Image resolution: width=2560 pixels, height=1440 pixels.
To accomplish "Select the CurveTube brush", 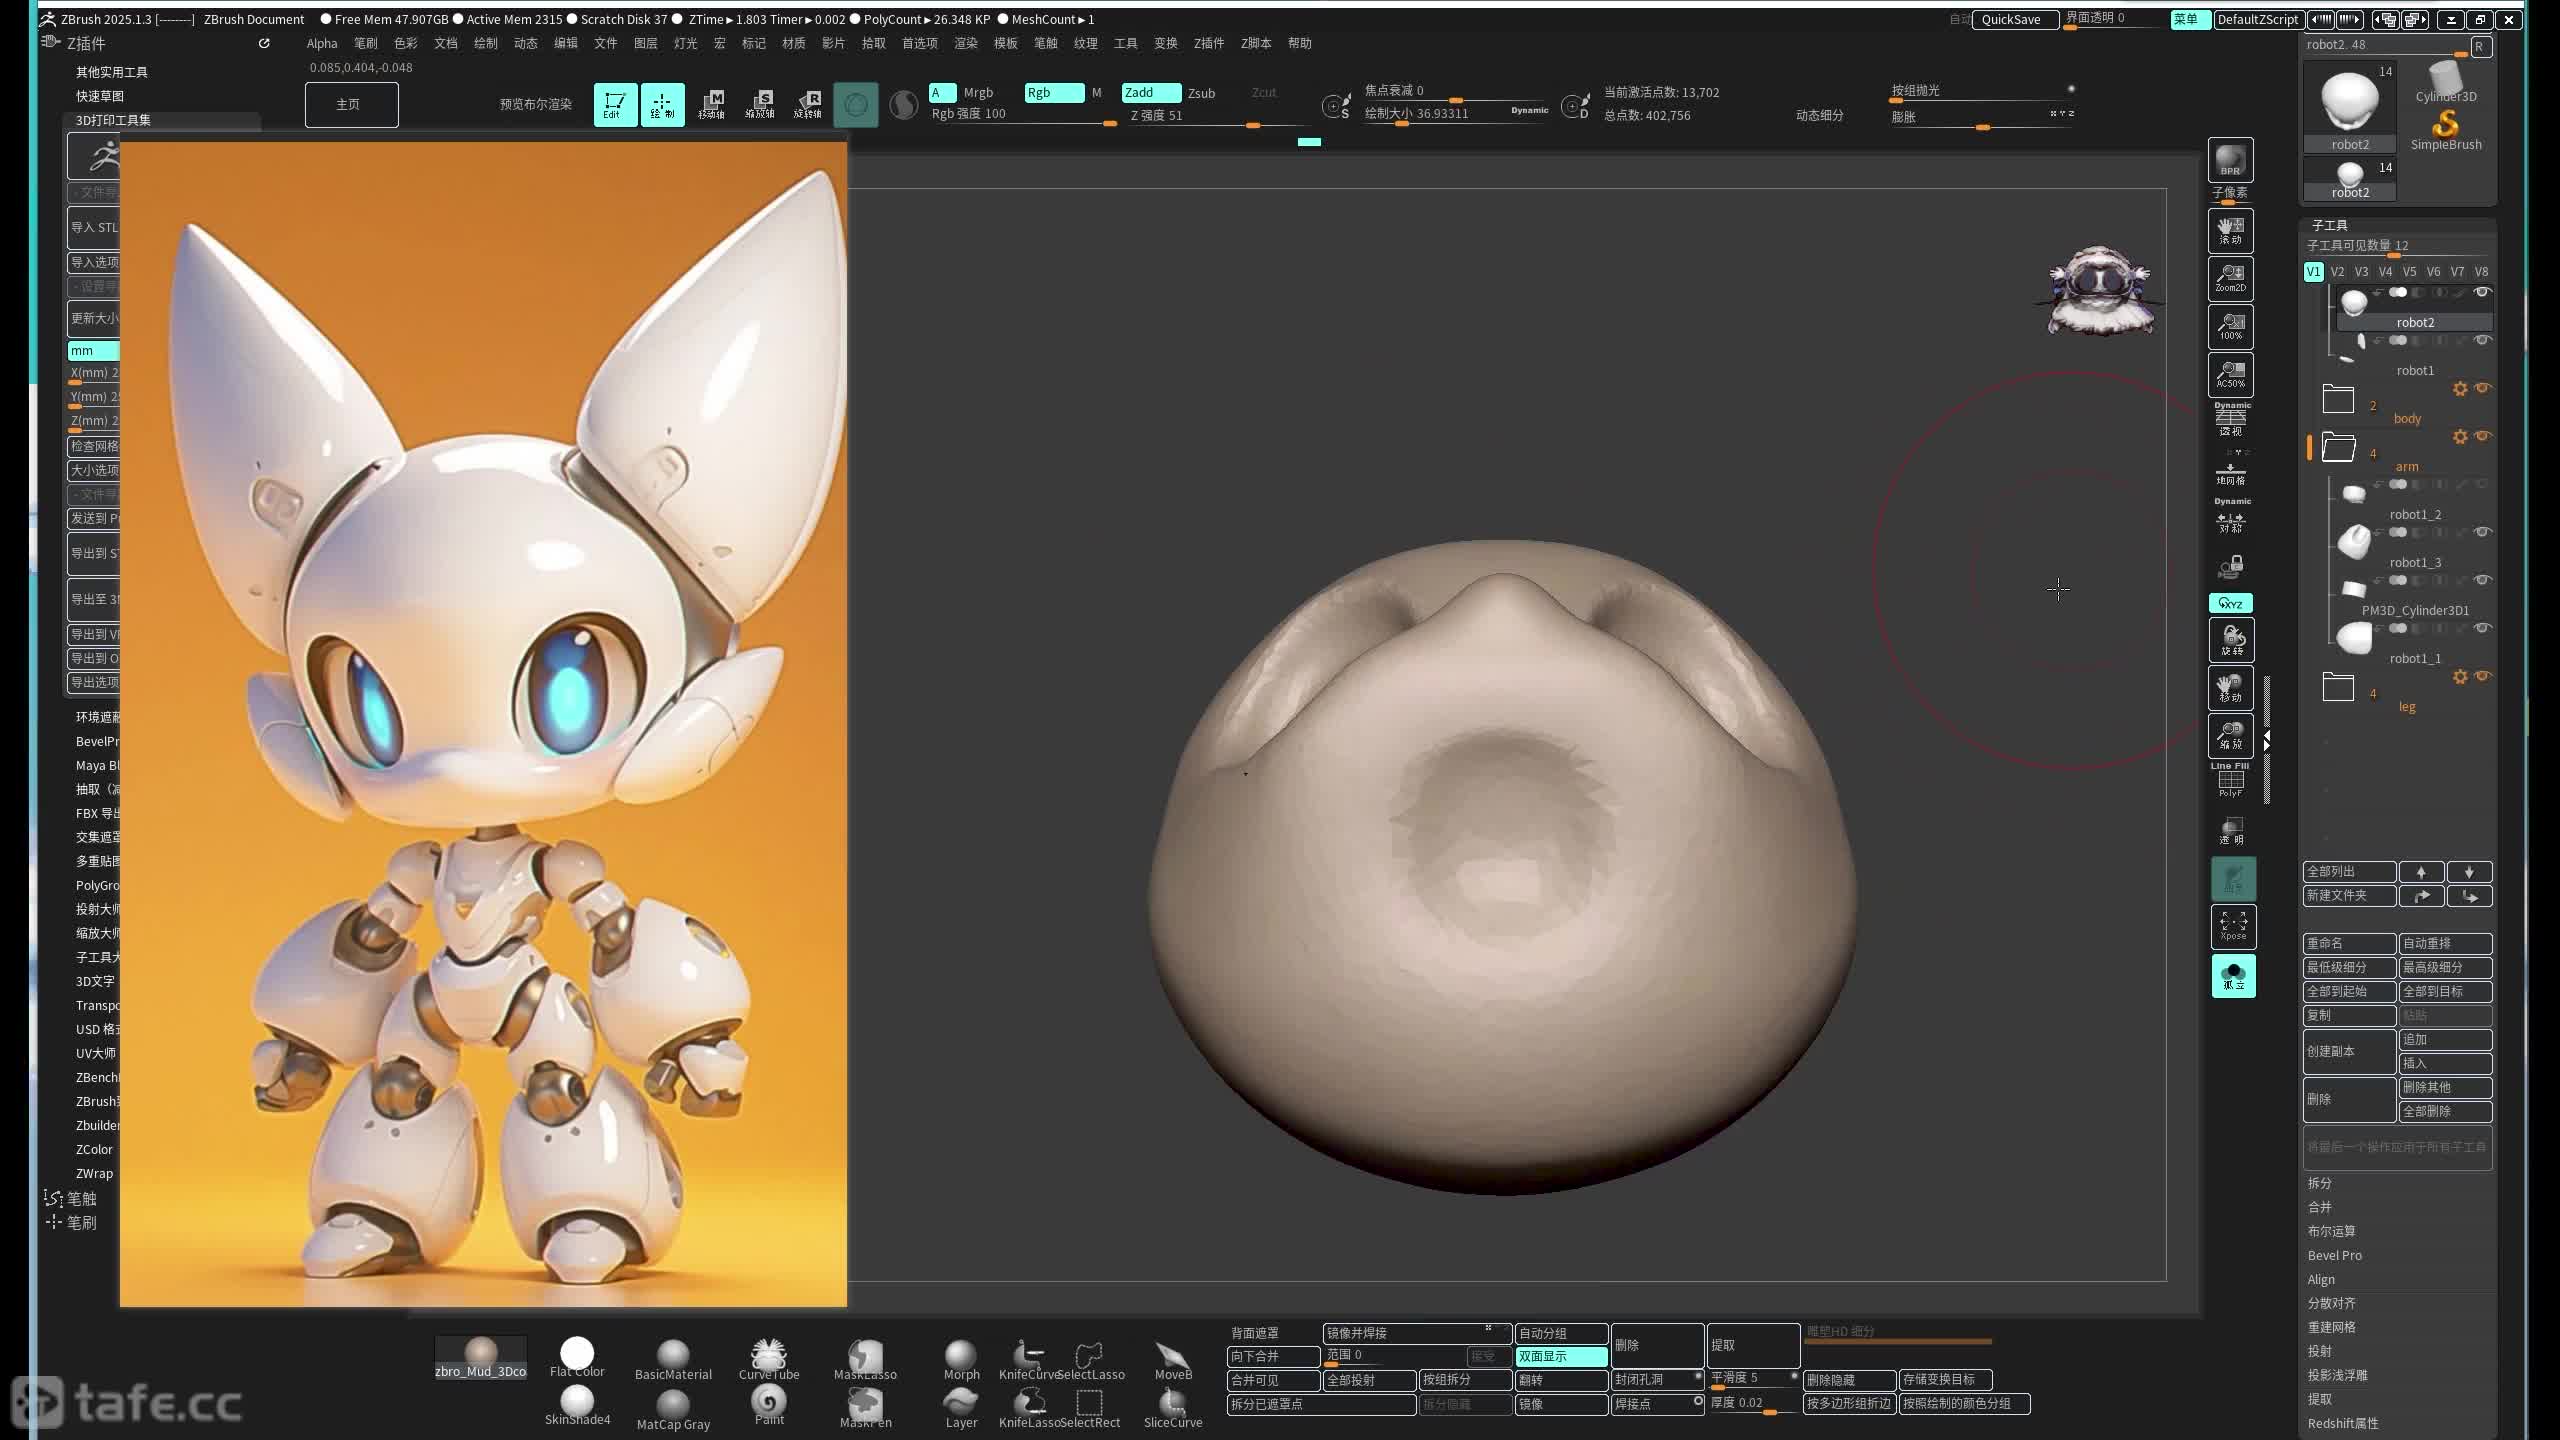I will click(768, 1360).
